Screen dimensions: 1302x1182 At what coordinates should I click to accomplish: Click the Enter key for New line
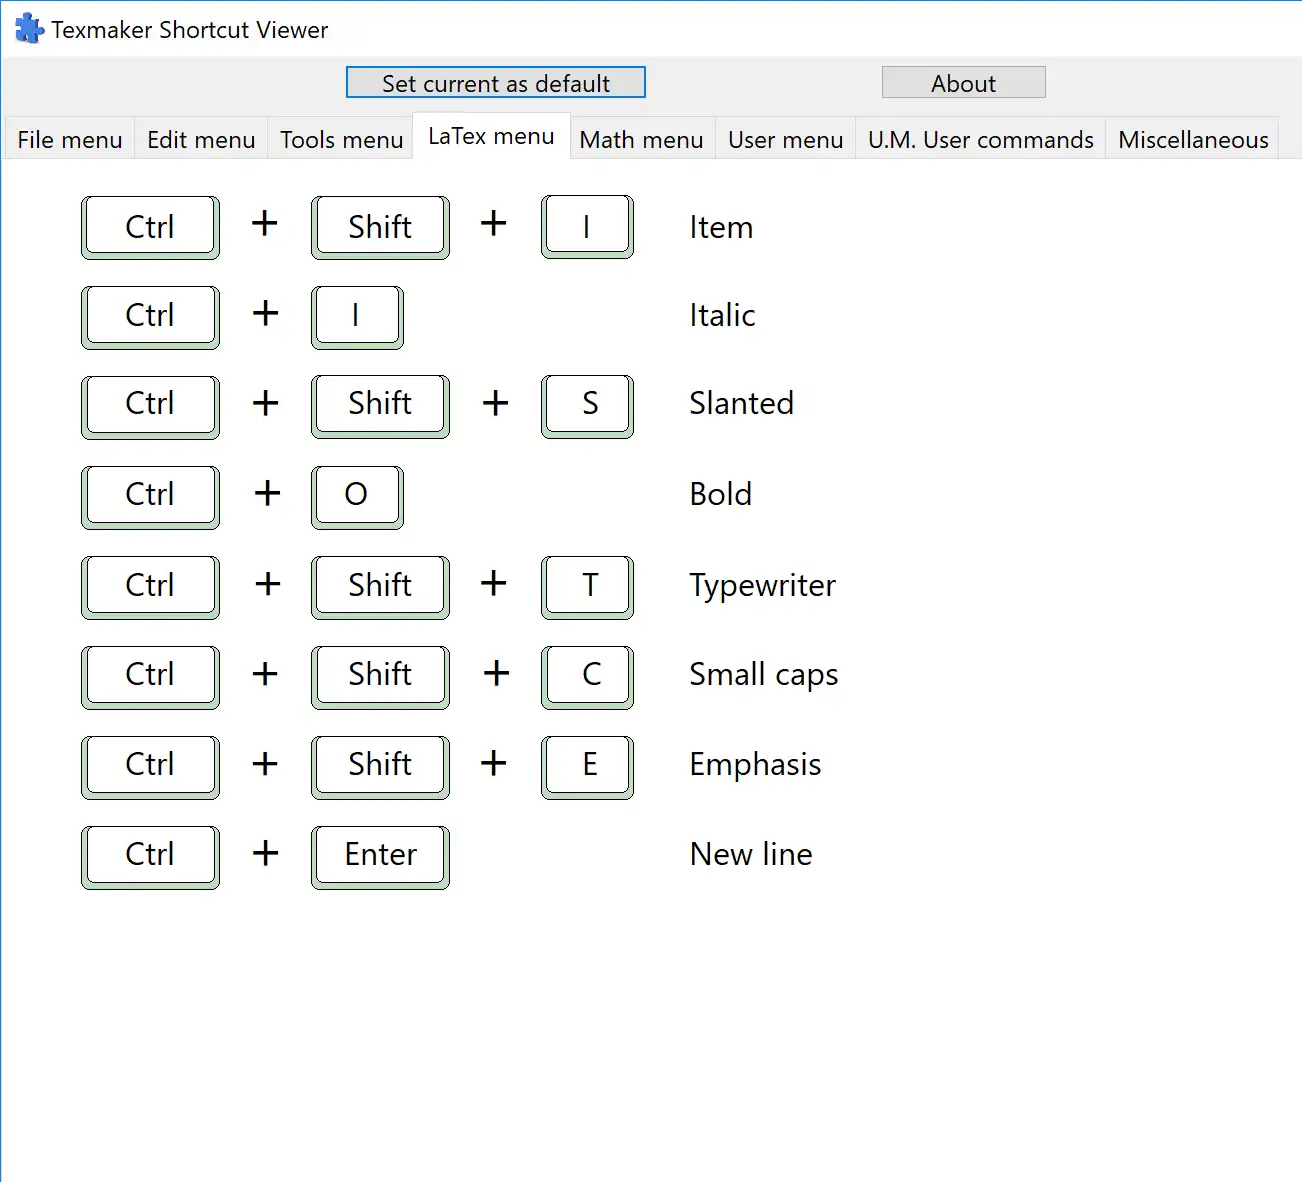click(380, 856)
